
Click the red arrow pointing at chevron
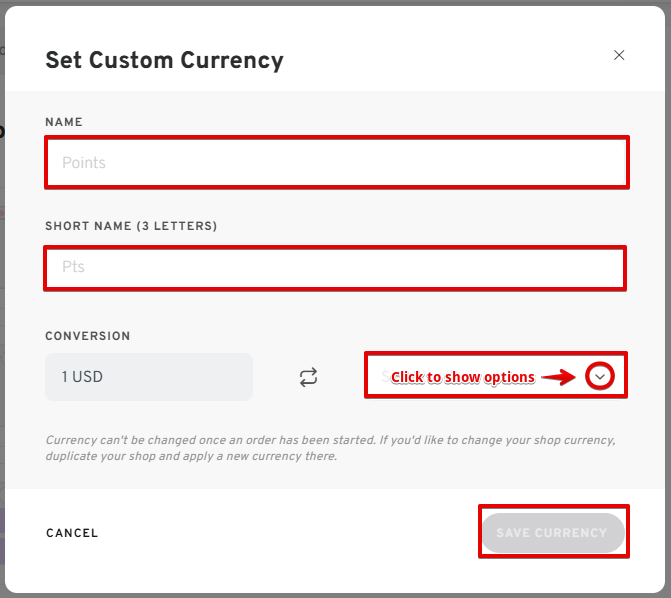click(560, 377)
